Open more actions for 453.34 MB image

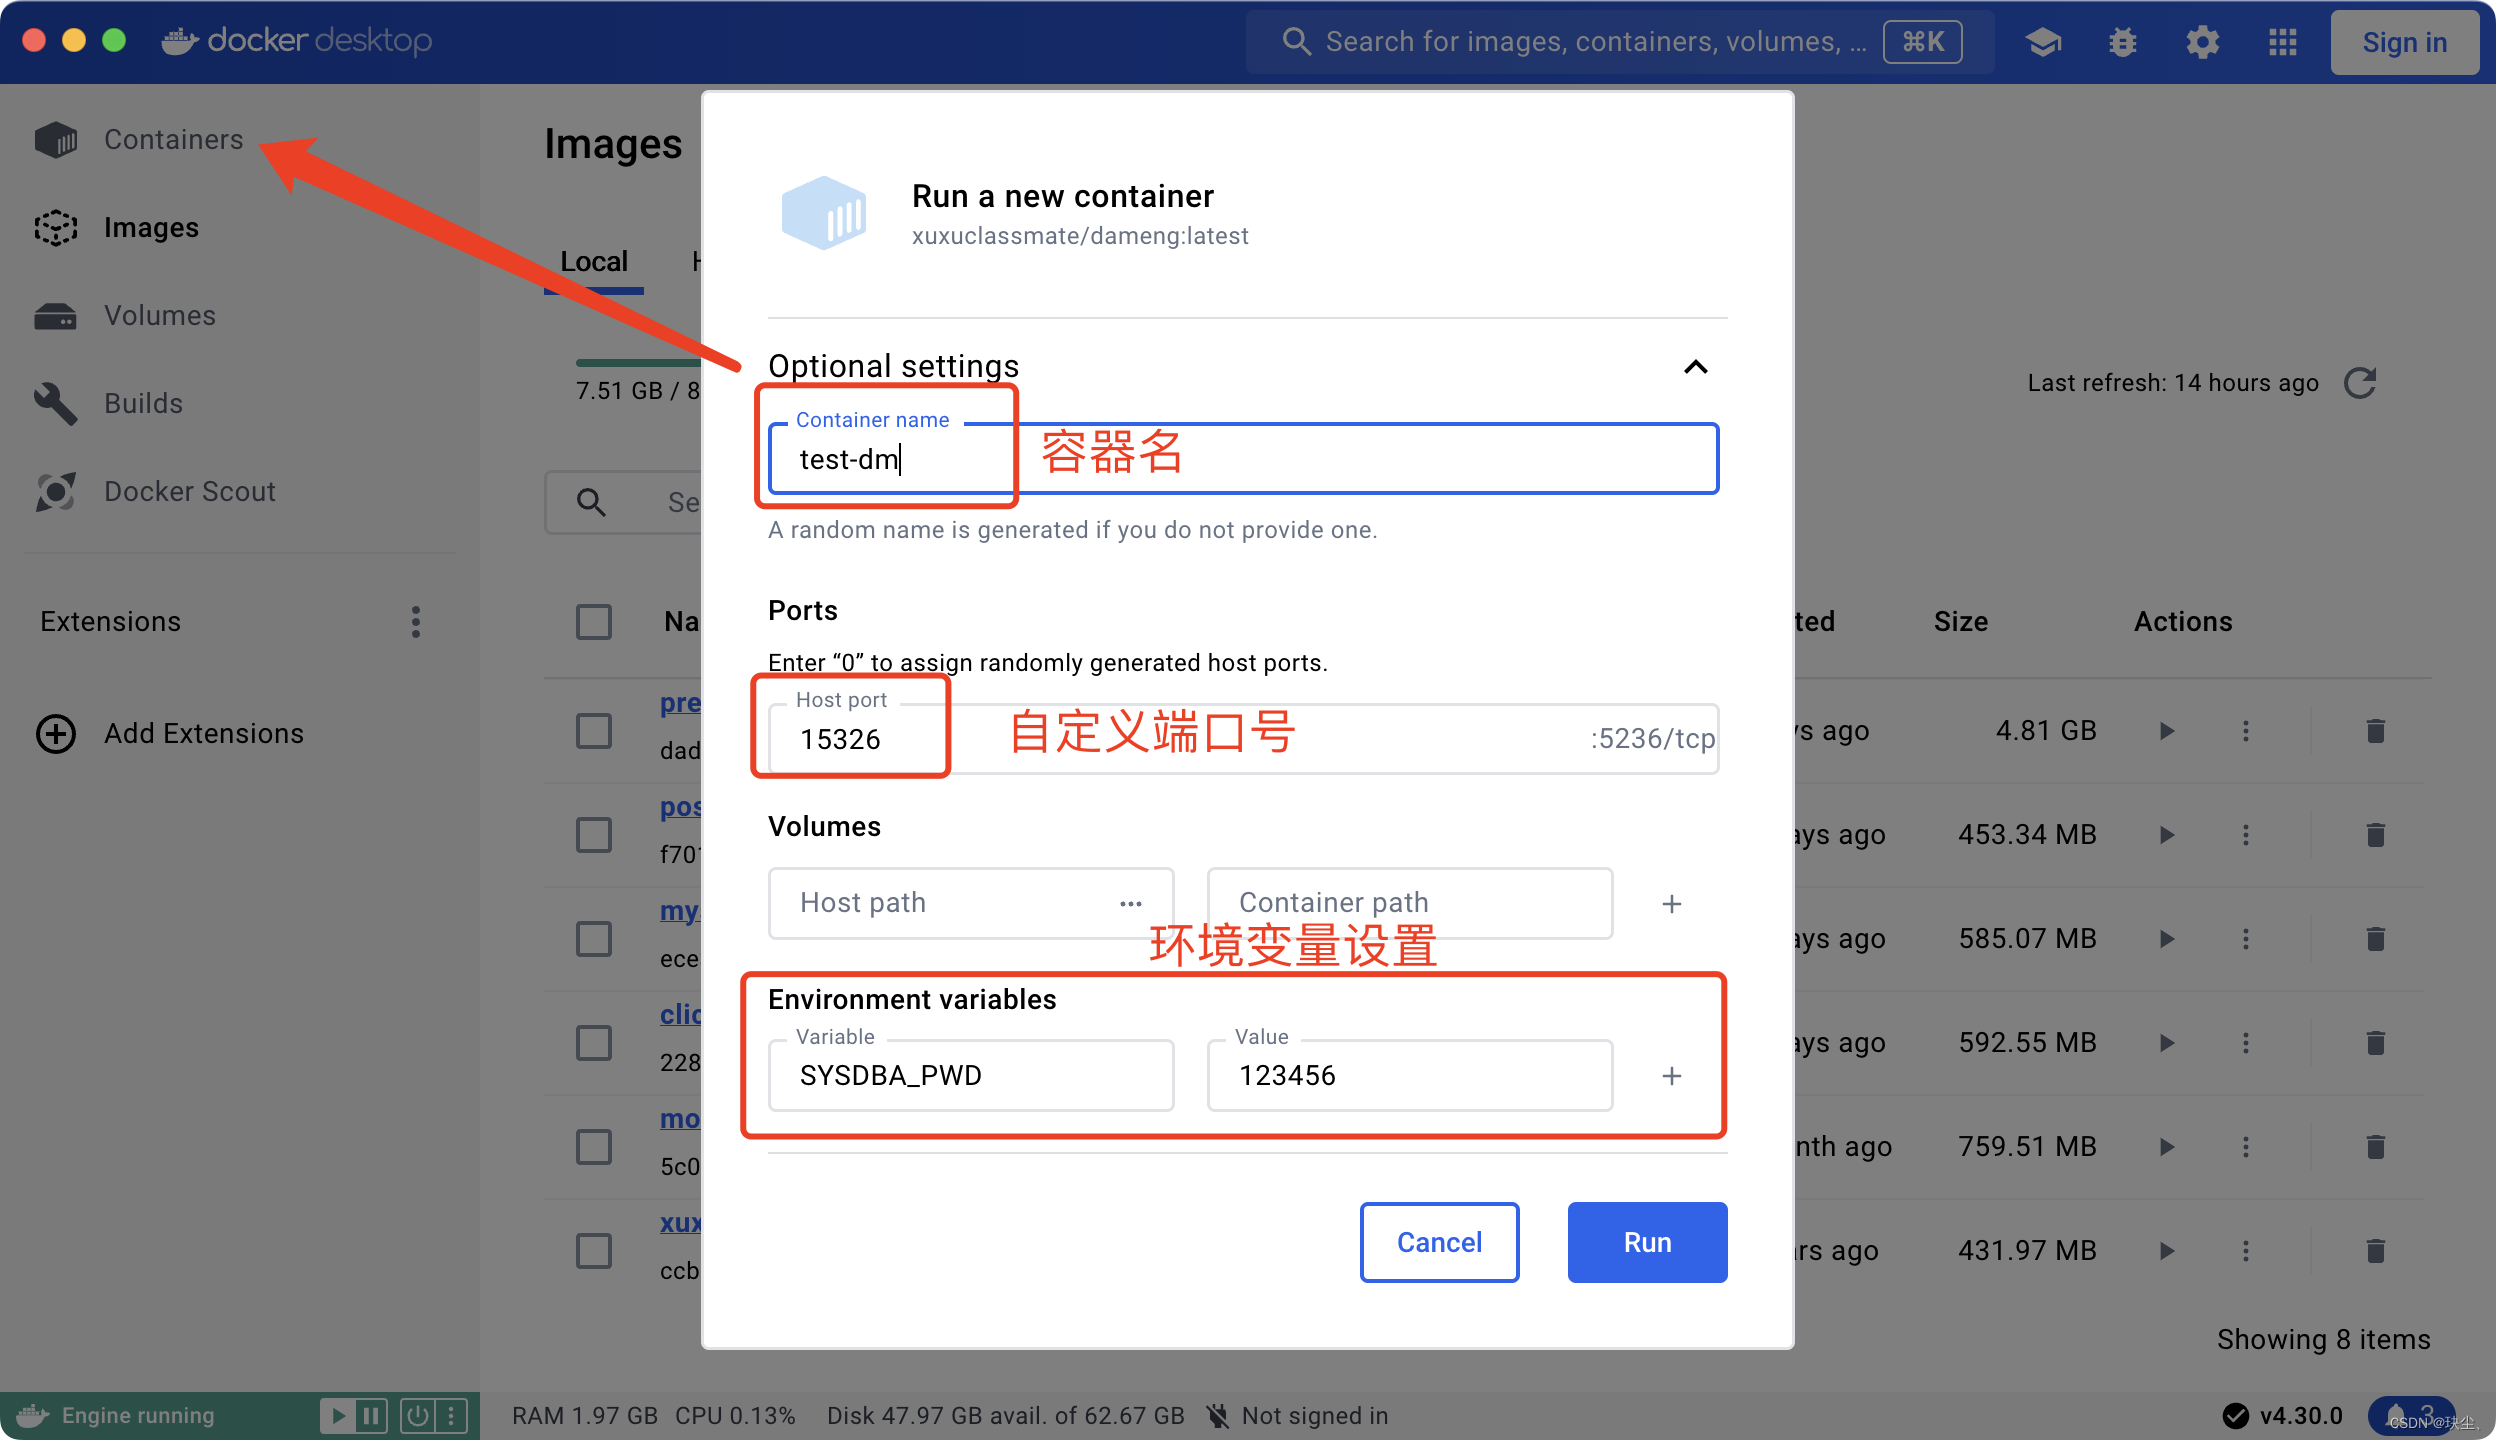(x=2246, y=835)
